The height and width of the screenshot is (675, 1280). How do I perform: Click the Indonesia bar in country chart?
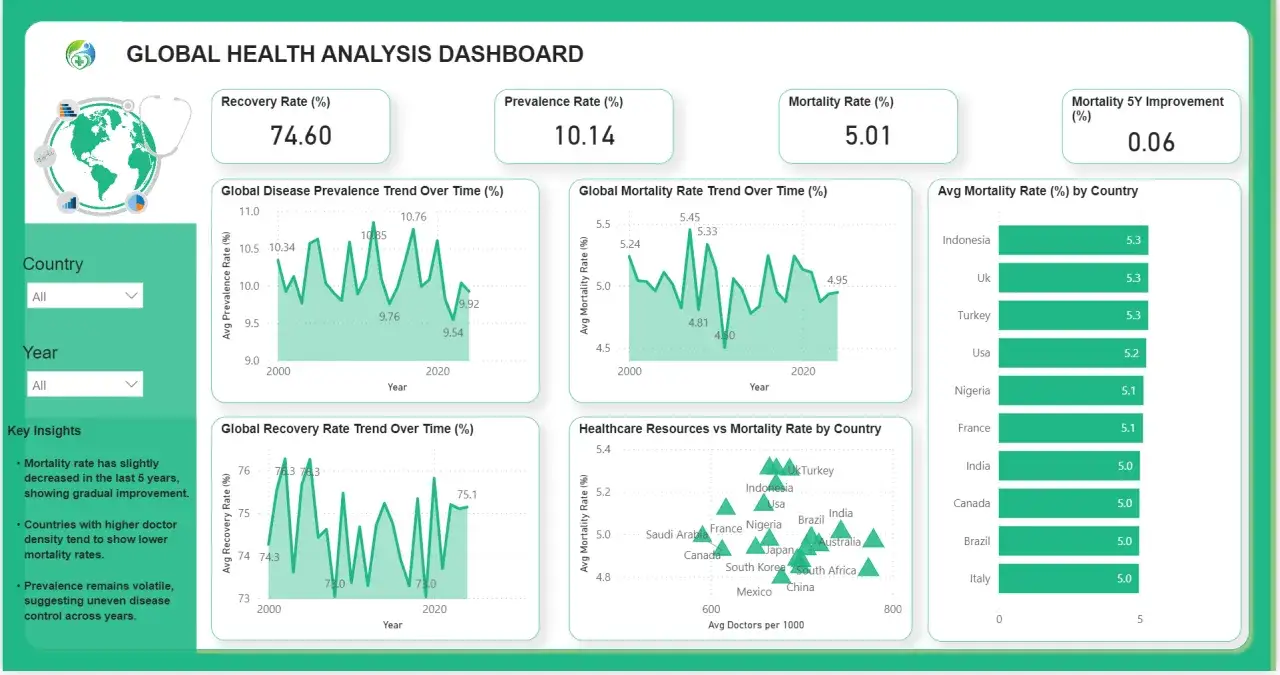coord(1073,240)
